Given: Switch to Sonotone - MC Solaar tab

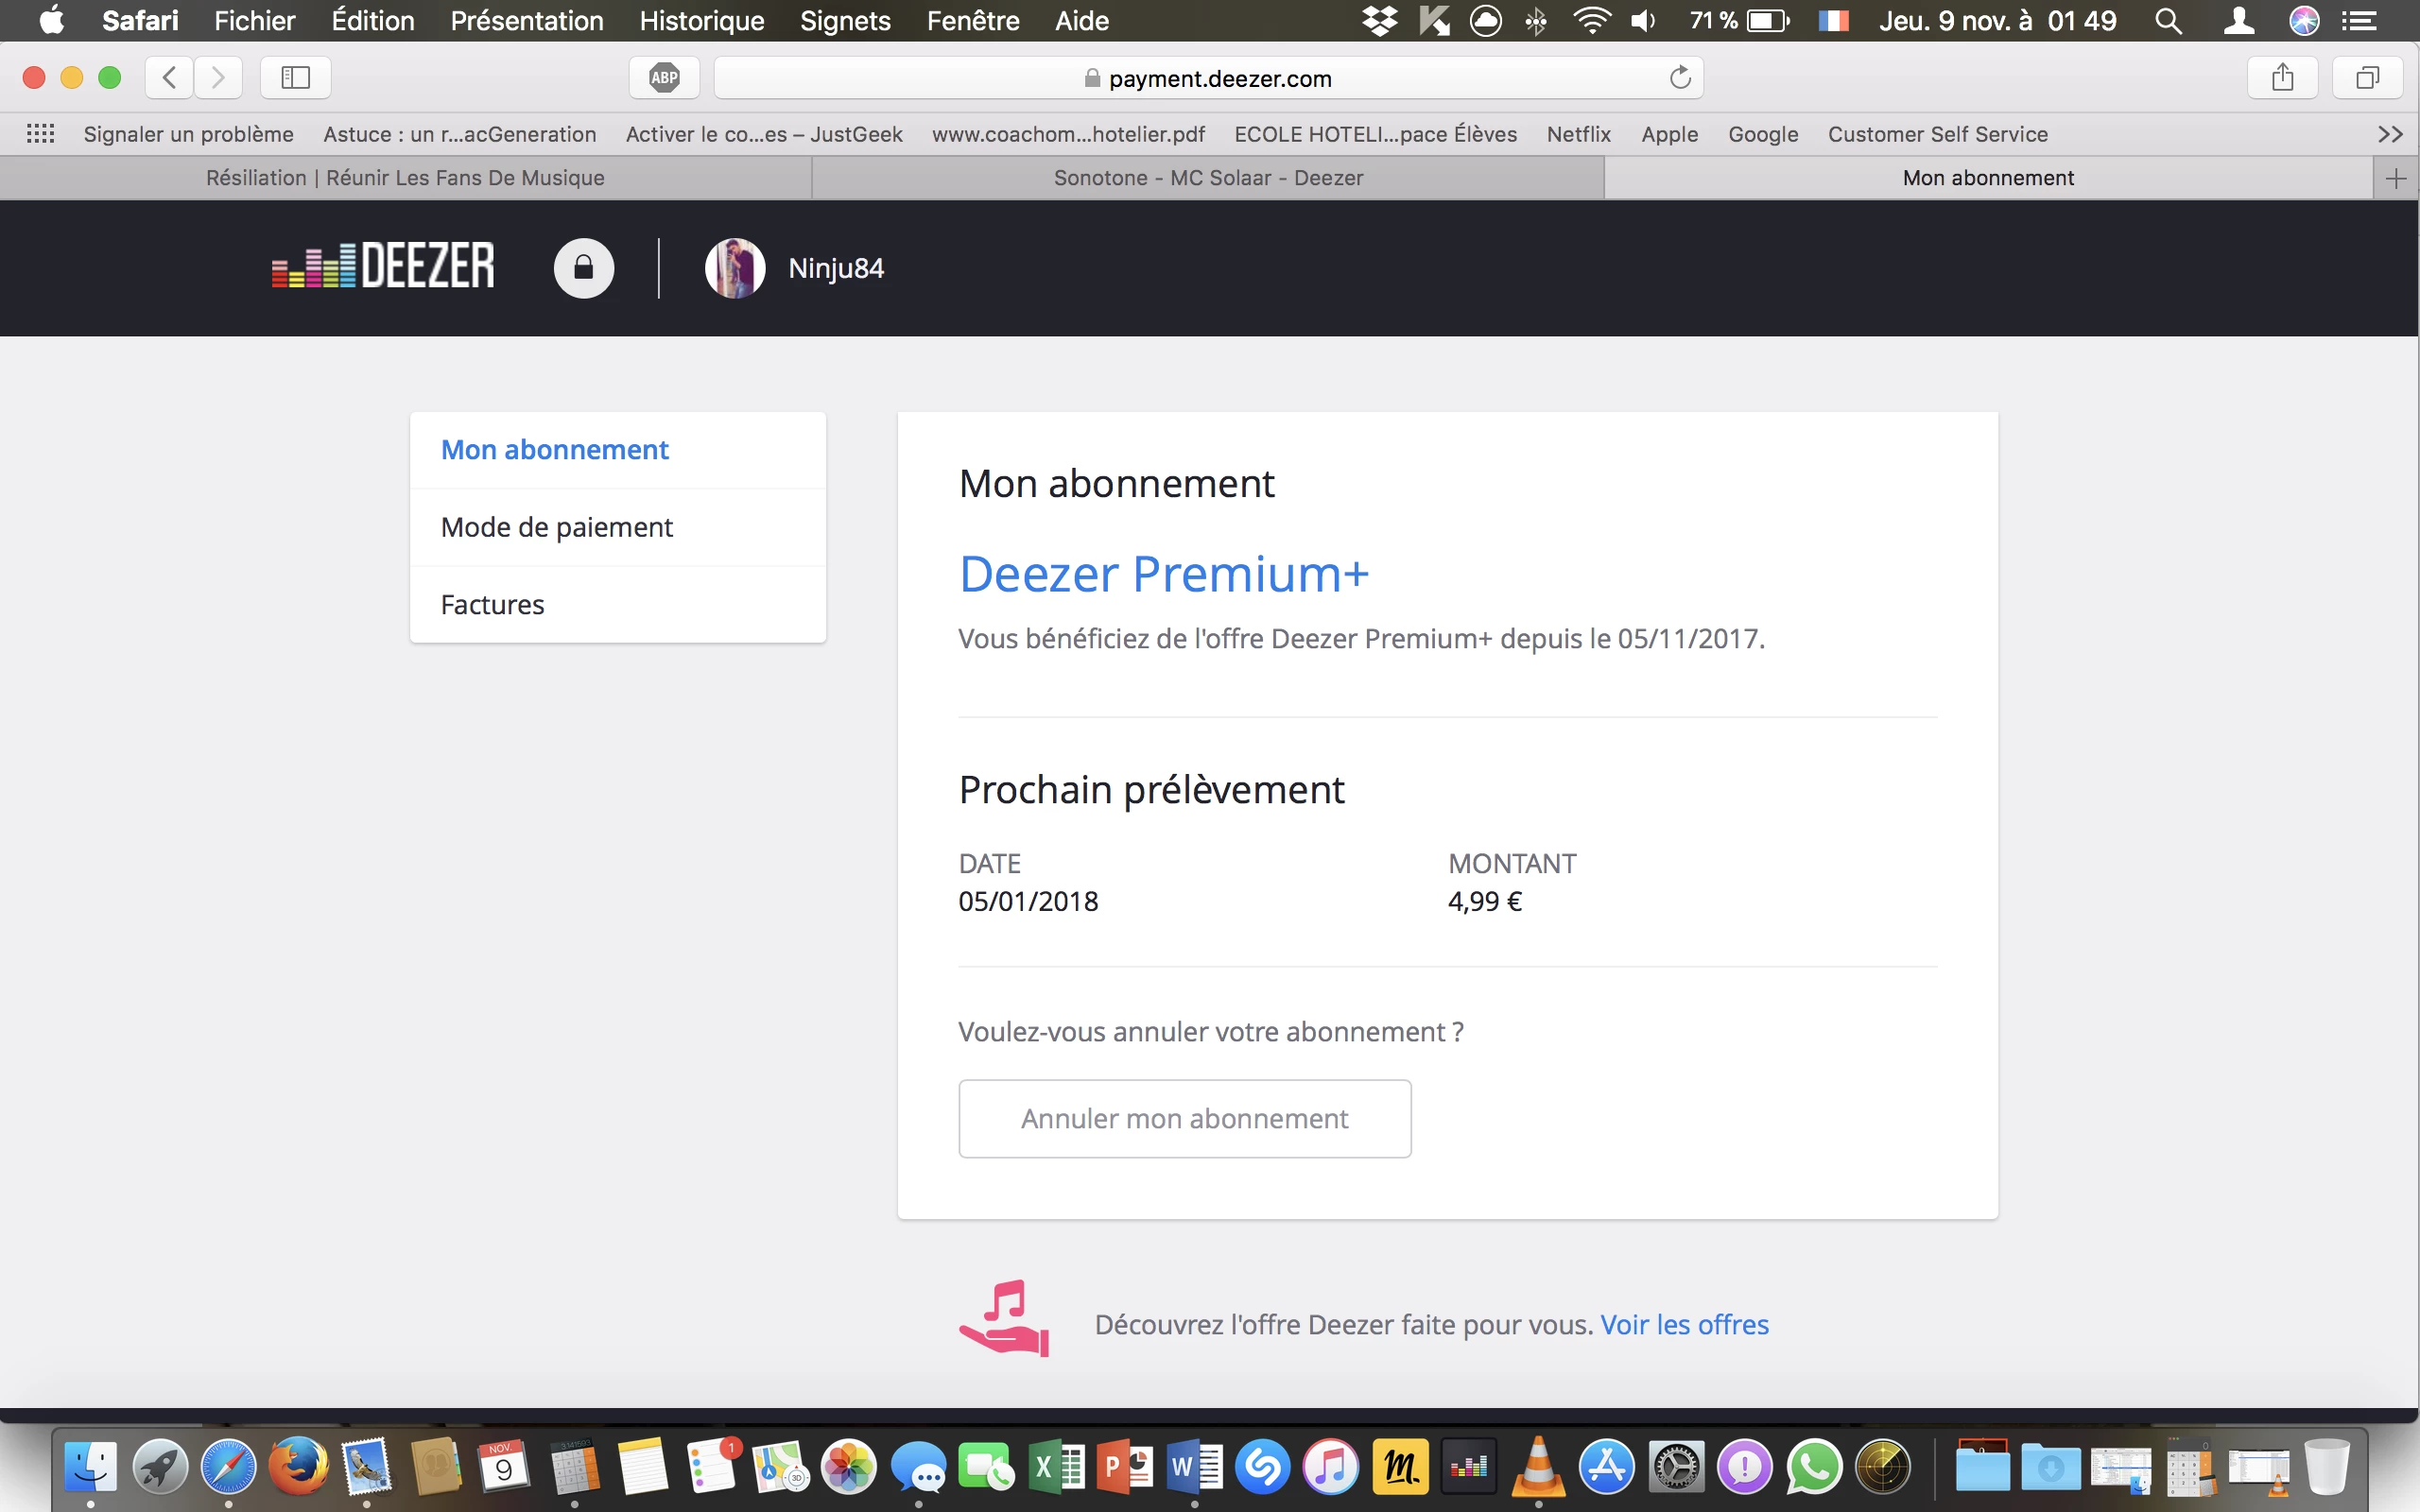Looking at the screenshot, I should coord(1208,178).
